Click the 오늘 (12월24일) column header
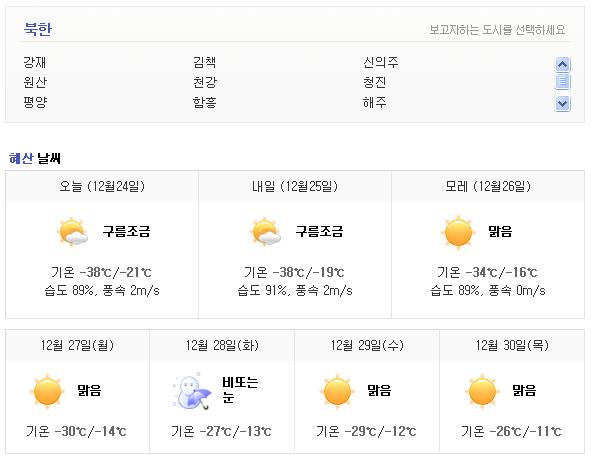This screenshot has height=462, width=592. point(102,186)
